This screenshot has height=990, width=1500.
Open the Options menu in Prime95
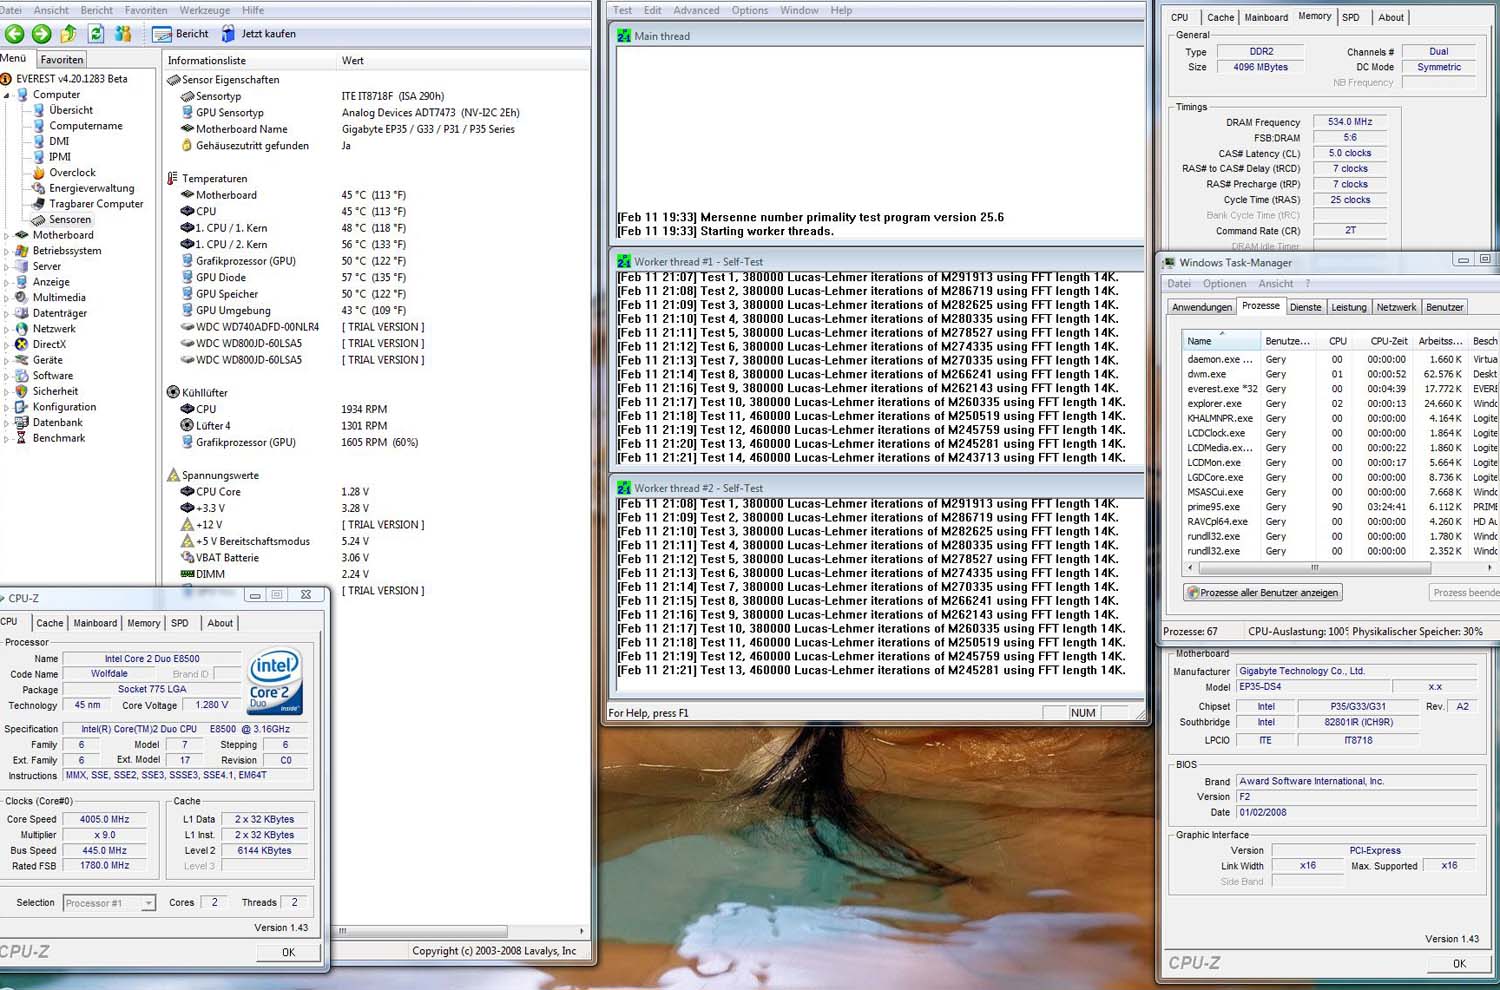(750, 10)
